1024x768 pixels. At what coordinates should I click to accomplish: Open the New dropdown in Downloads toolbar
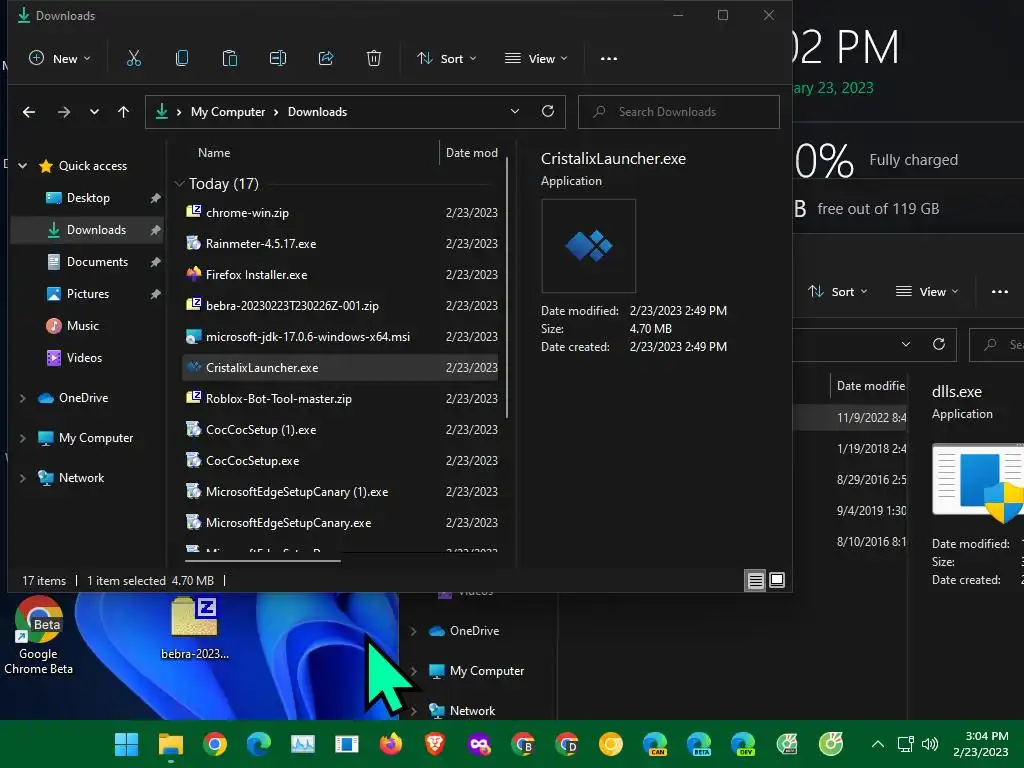(x=60, y=59)
